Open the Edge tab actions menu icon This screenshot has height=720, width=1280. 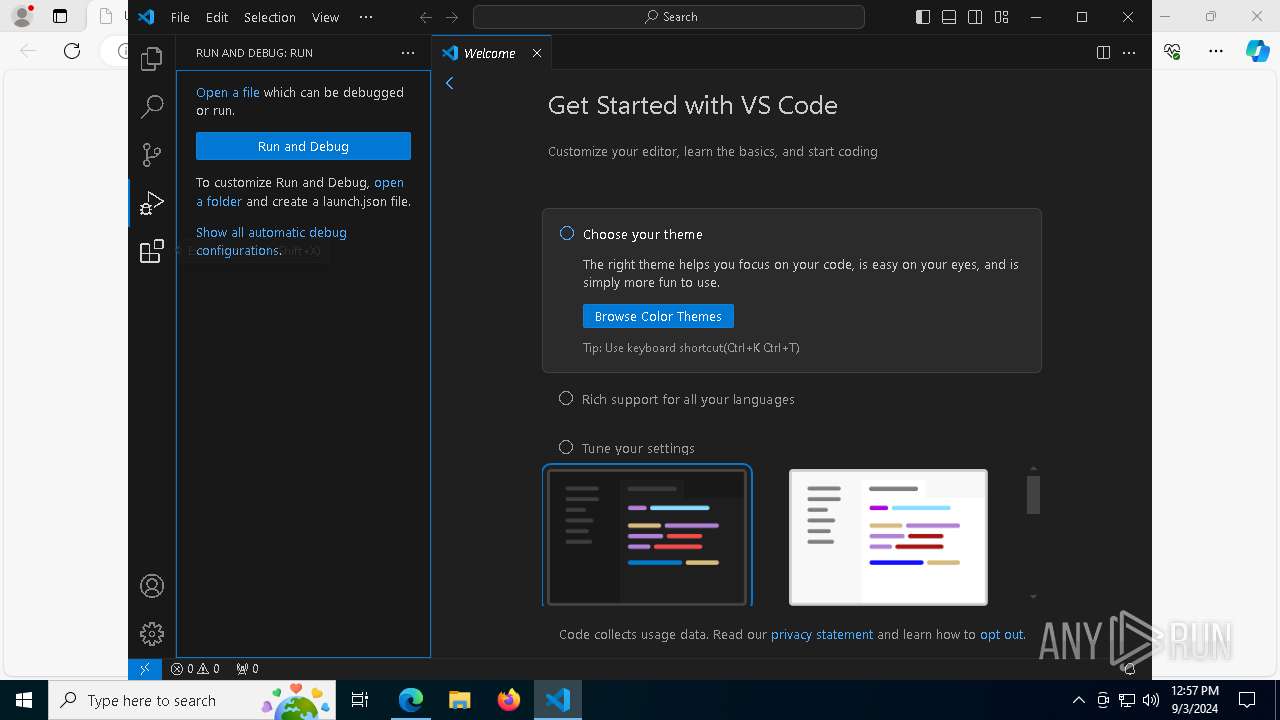click(x=60, y=16)
